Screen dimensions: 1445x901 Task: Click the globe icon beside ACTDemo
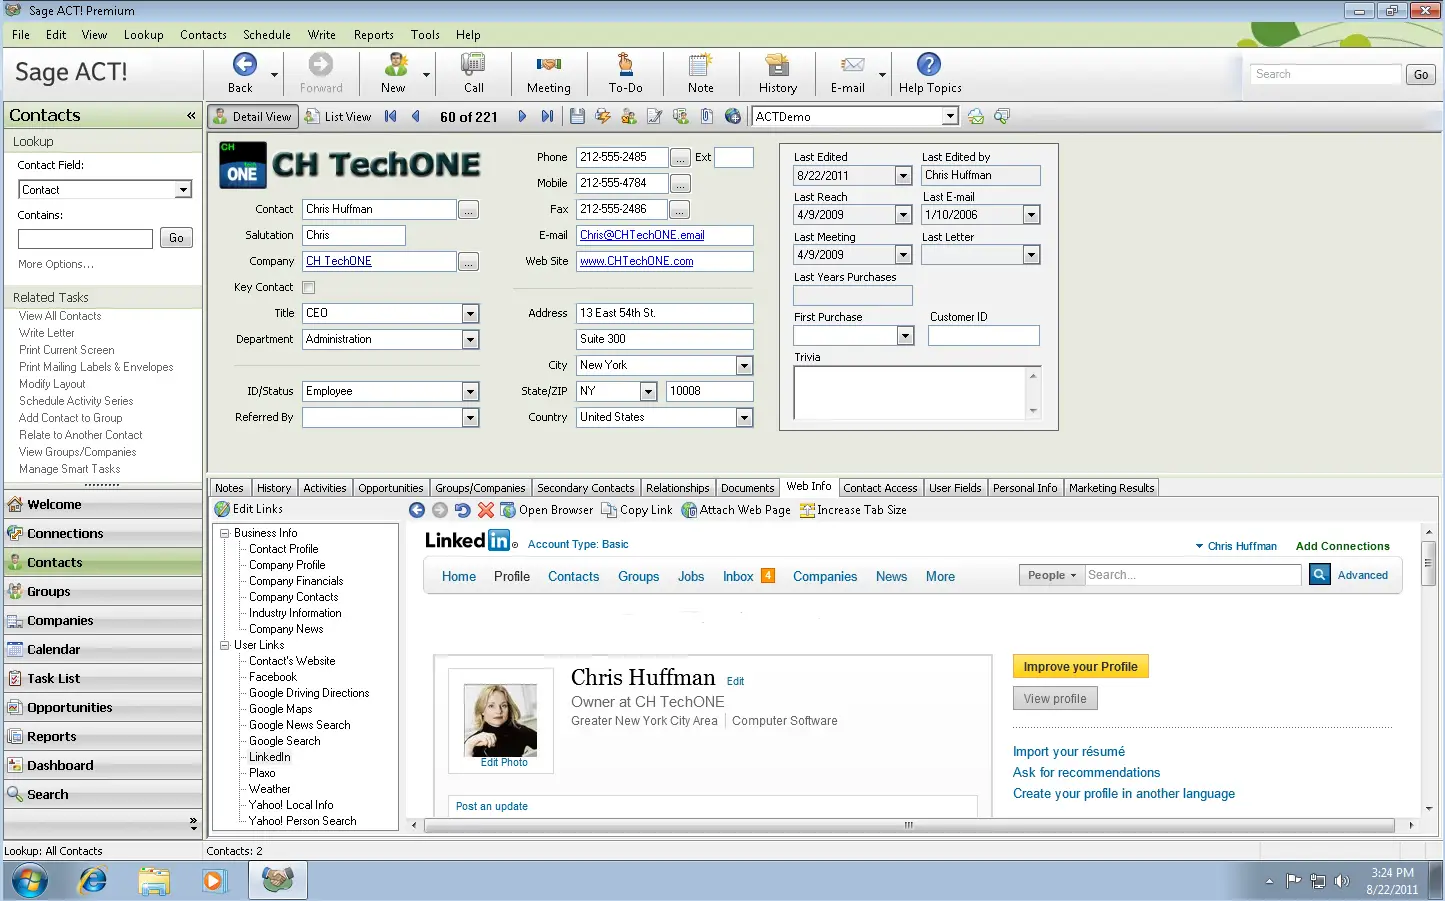pos(733,116)
